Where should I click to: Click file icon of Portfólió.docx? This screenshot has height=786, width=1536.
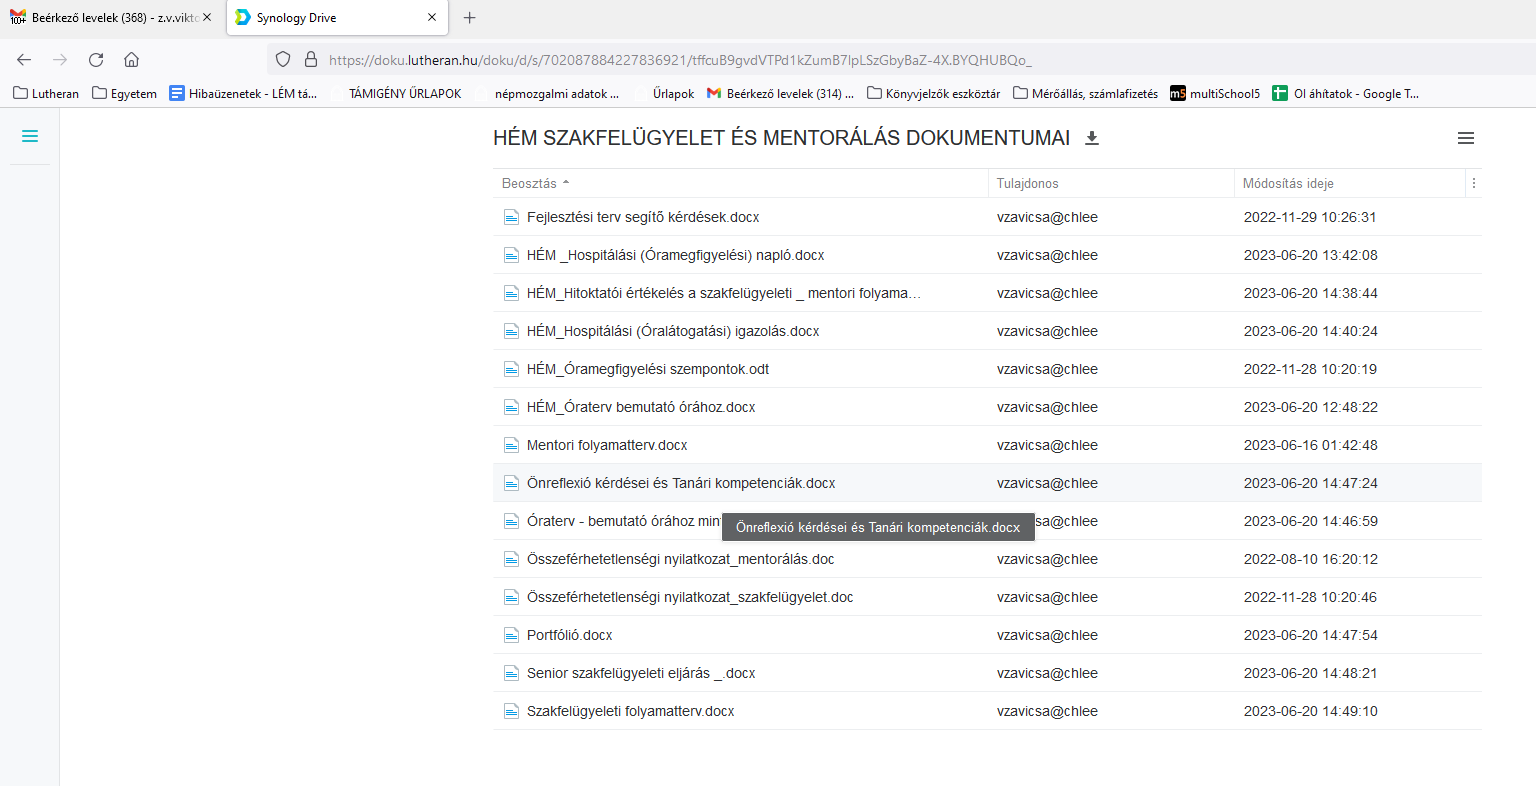pyautogui.click(x=511, y=635)
